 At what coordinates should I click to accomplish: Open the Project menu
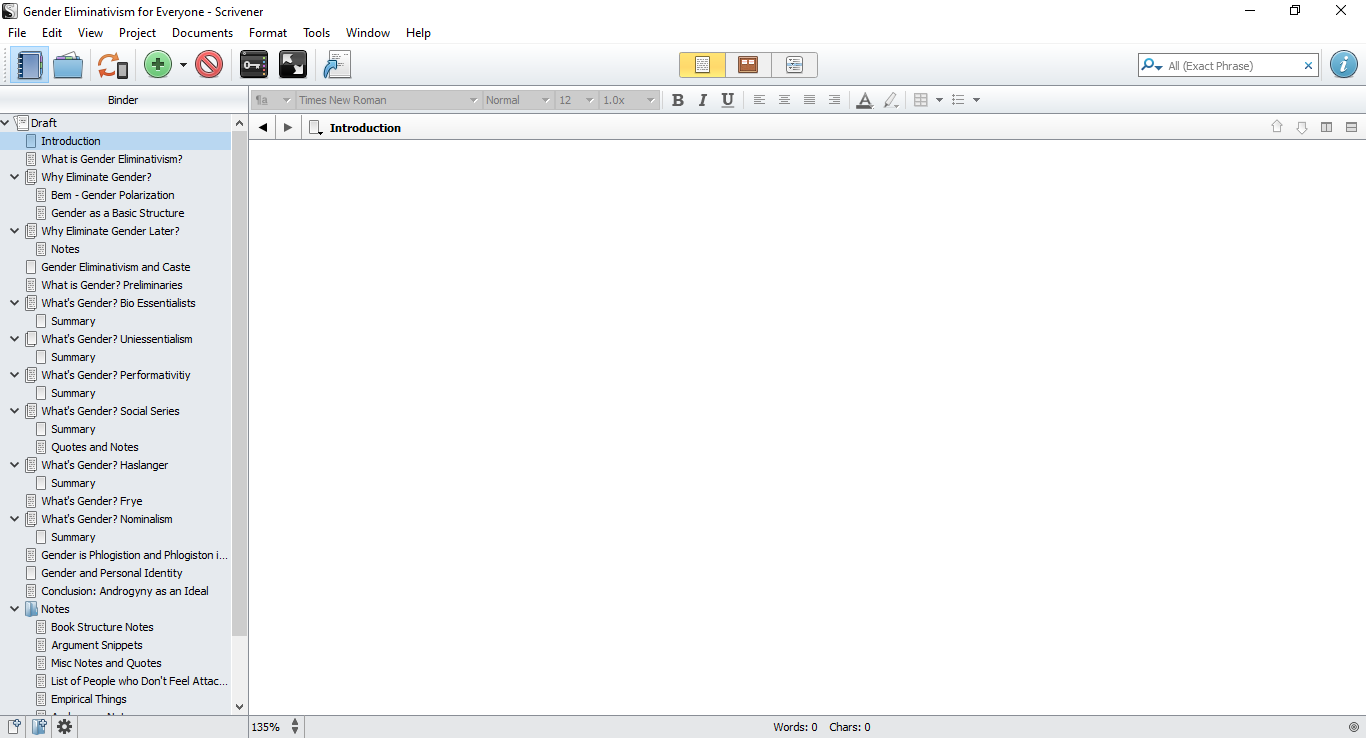point(137,33)
